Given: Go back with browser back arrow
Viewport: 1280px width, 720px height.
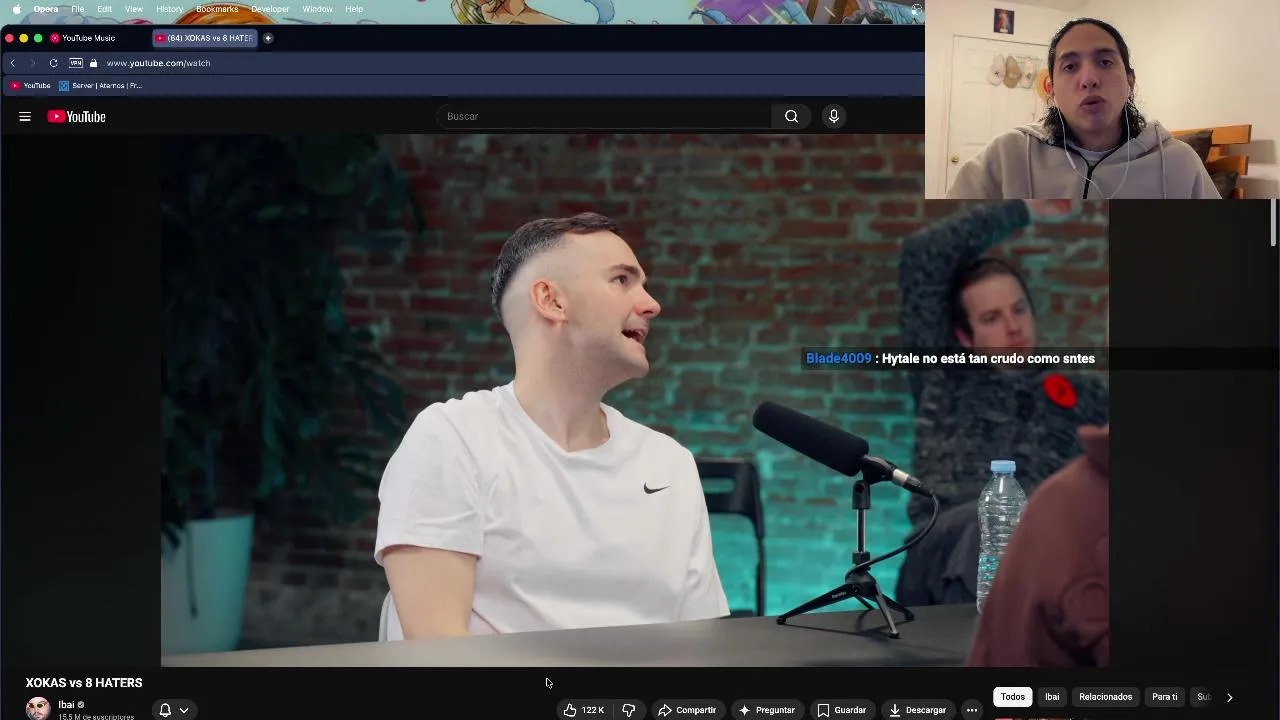Looking at the screenshot, I should click(13, 63).
